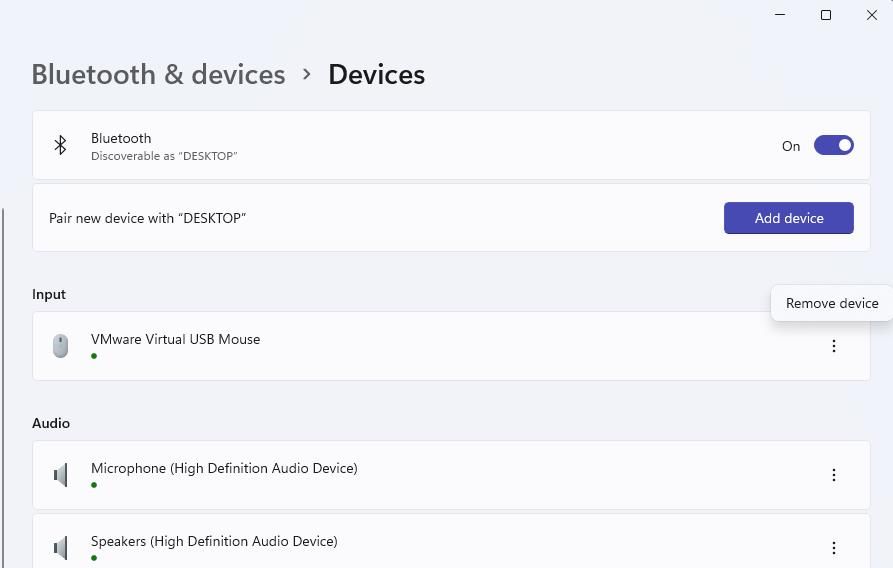Open more options for Microphone device
The image size is (893, 568).
tap(833, 475)
